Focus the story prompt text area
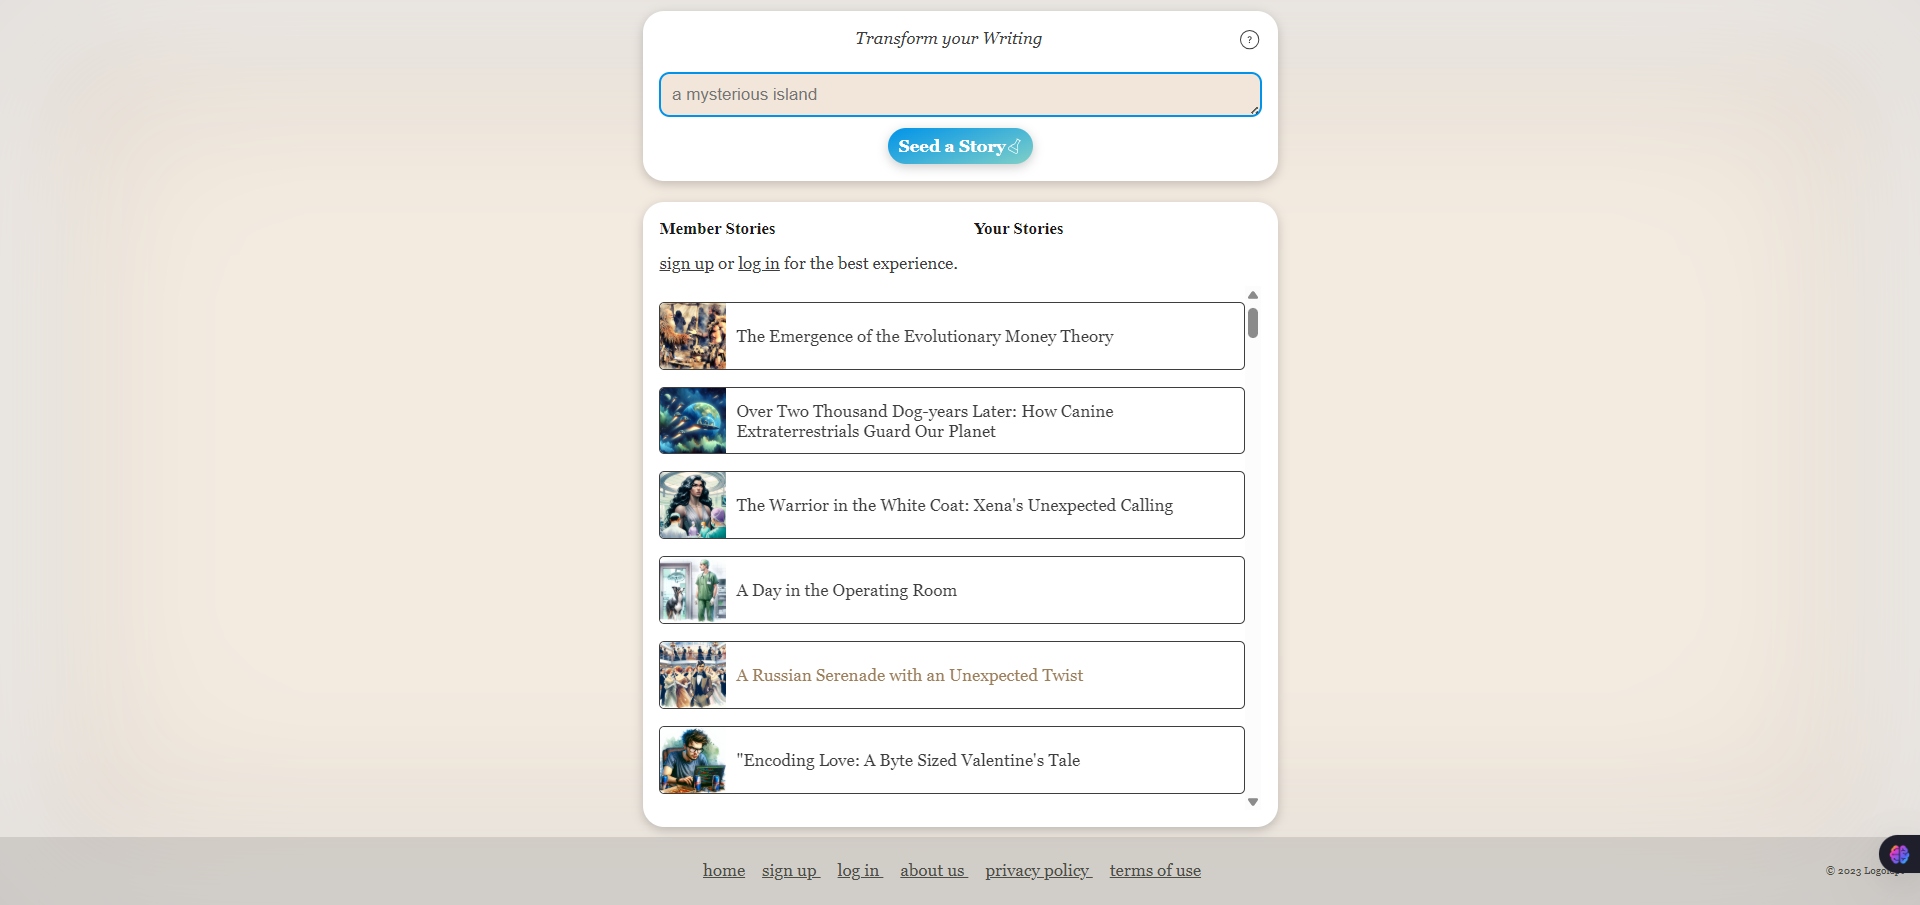The image size is (1920, 905). (960, 94)
